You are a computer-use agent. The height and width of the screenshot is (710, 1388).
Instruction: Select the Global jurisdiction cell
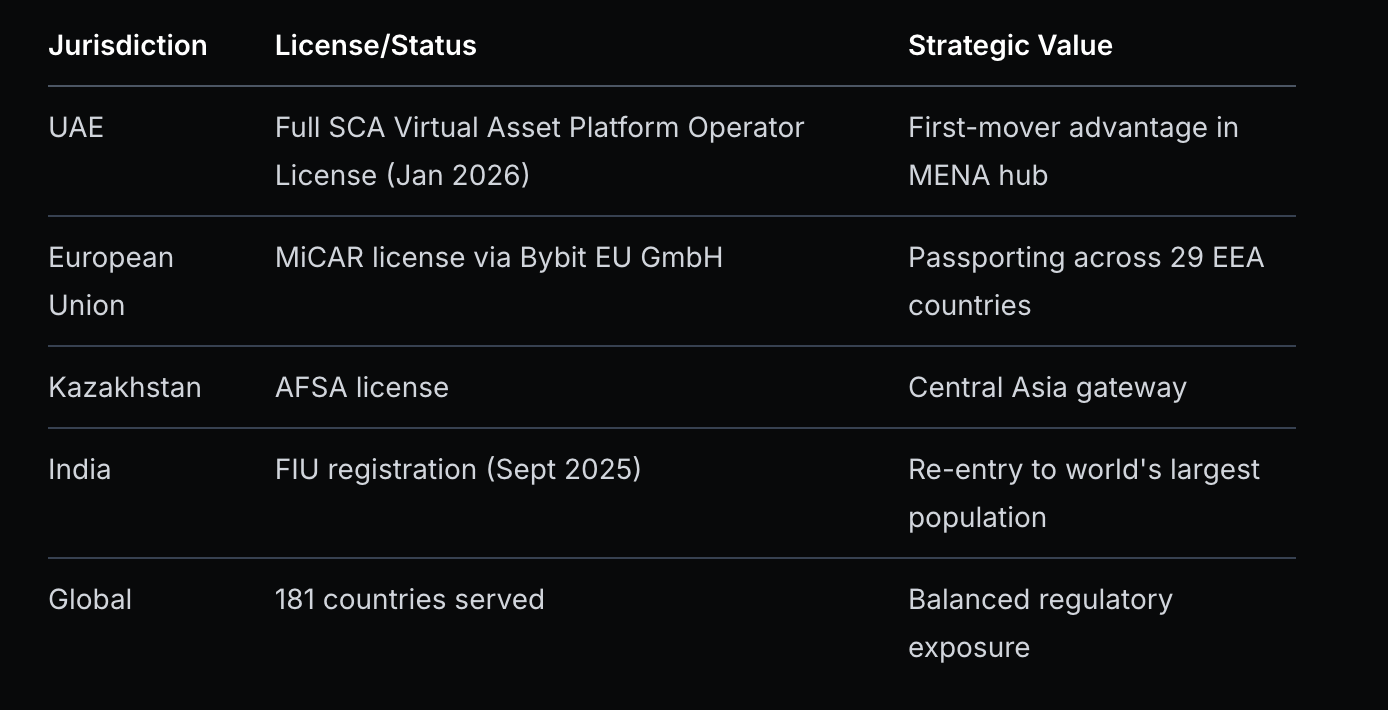coord(90,600)
